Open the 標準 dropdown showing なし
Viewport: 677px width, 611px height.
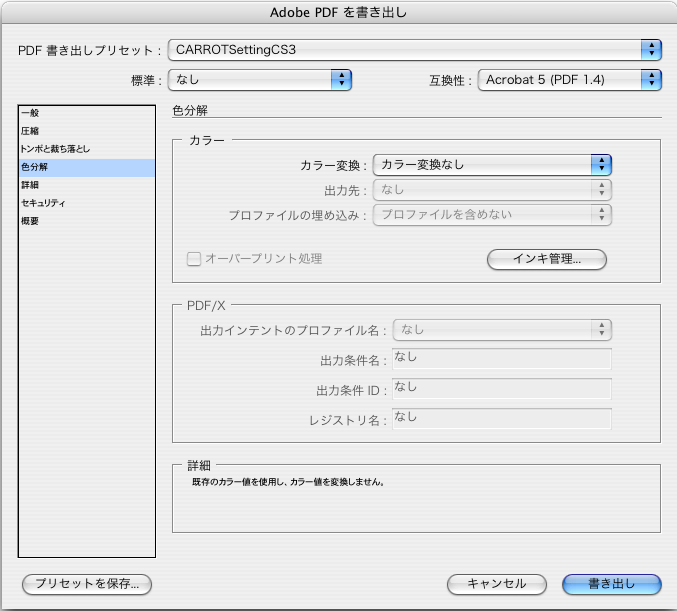pyautogui.click(x=259, y=80)
